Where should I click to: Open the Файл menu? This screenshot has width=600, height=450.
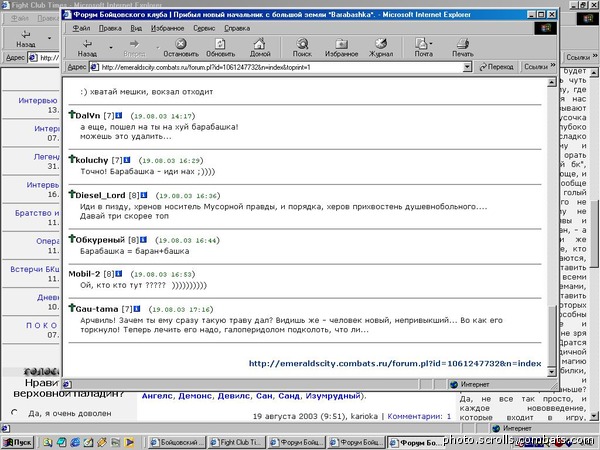[81, 28]
